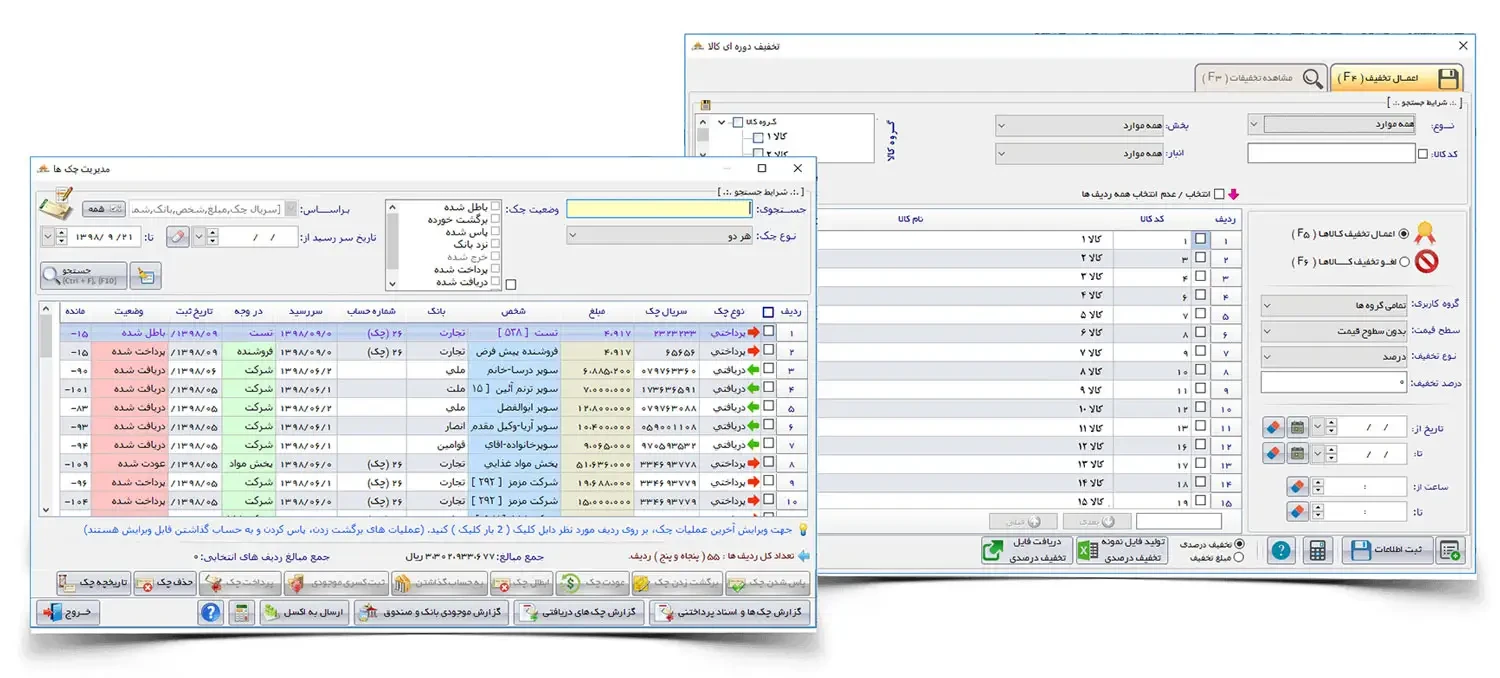Viewport: 1500px width, 678px height.
Task: Switch to the 'مشاهده تخفیفات (F3)' tab
Action: point(1261,78)
